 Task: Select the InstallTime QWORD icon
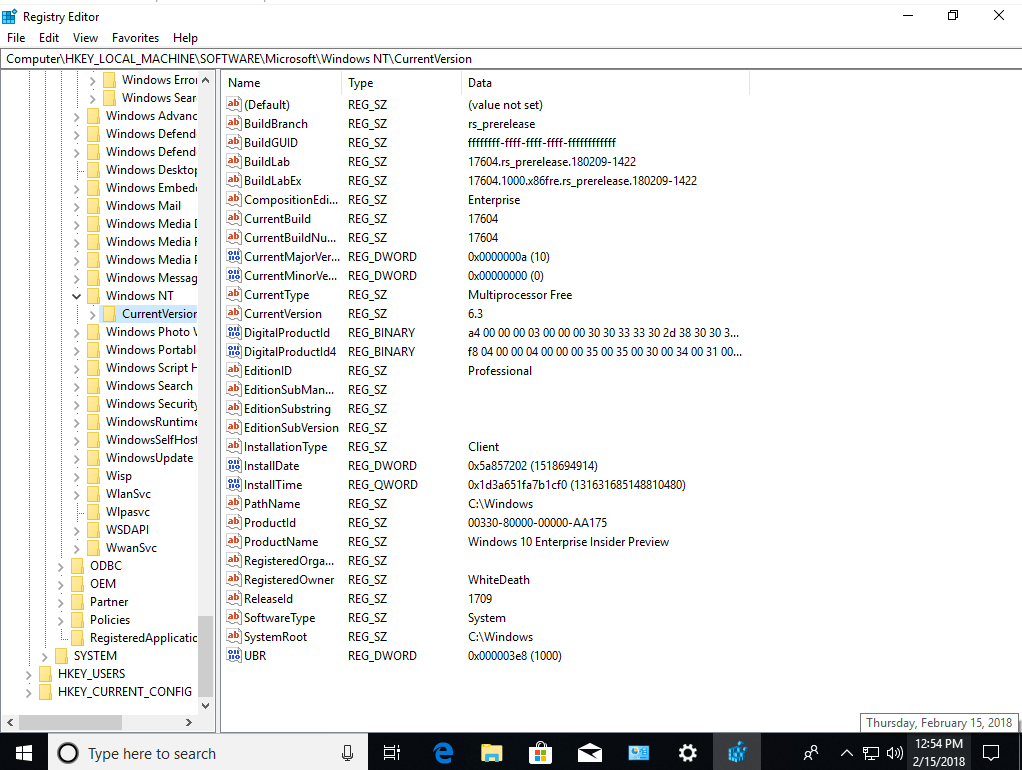pyautogui.click(x=233, y=484)
